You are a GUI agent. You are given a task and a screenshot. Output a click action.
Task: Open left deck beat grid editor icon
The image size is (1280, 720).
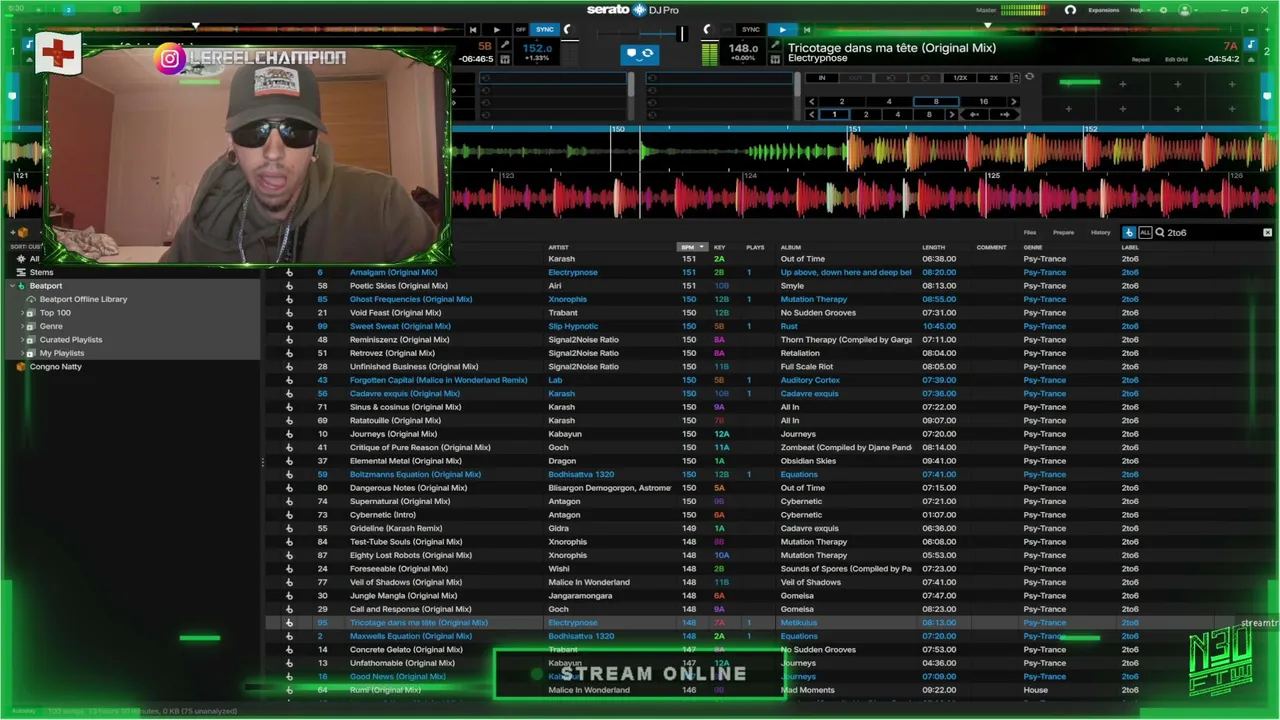[x=505, y=59]
